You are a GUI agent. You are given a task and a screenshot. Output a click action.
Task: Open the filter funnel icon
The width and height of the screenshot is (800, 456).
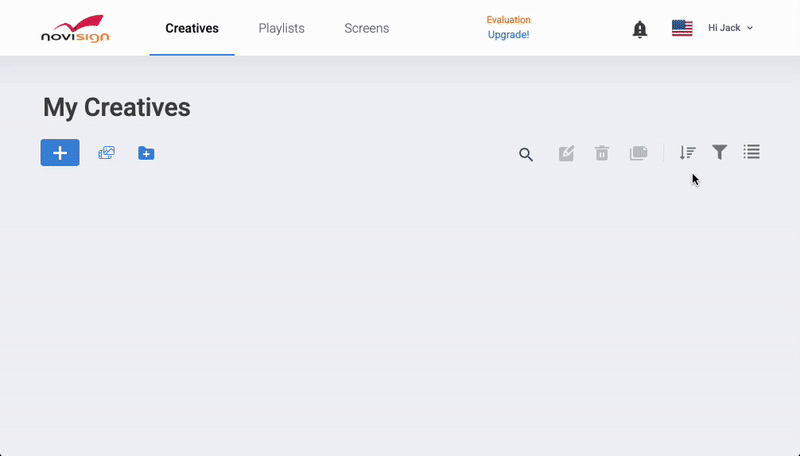point(719,152)
